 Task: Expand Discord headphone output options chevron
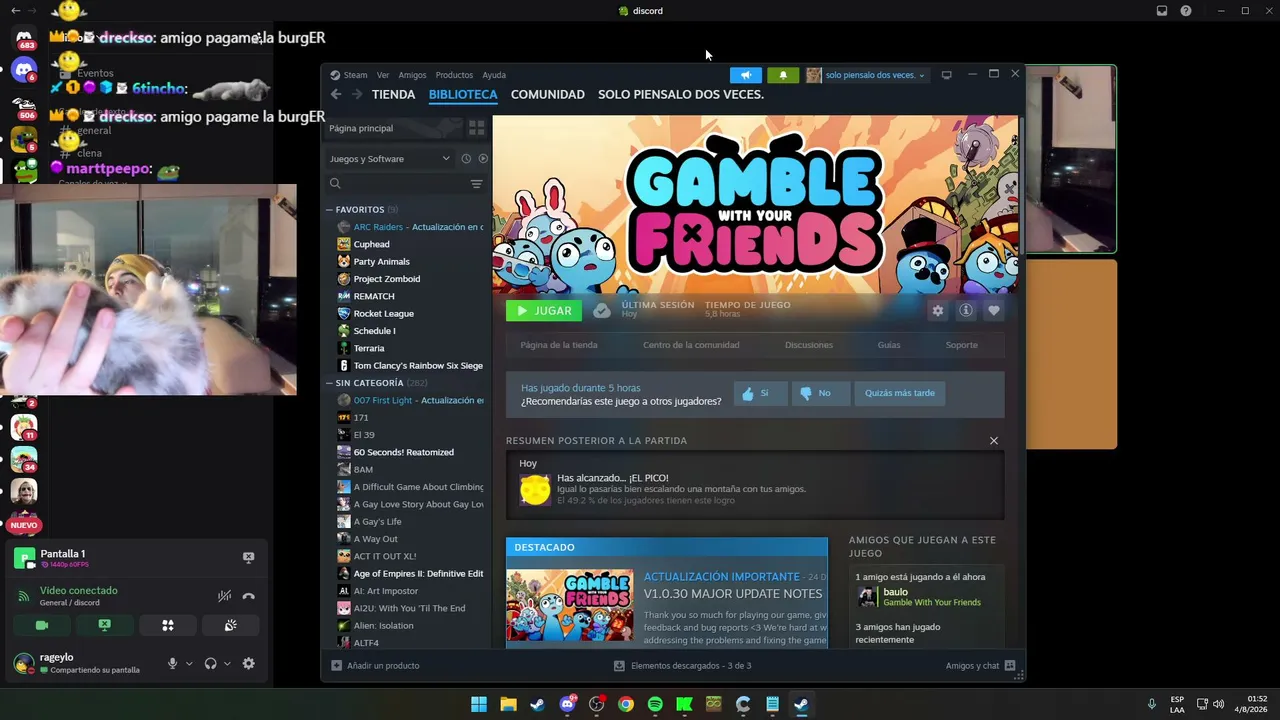point(227,663)
